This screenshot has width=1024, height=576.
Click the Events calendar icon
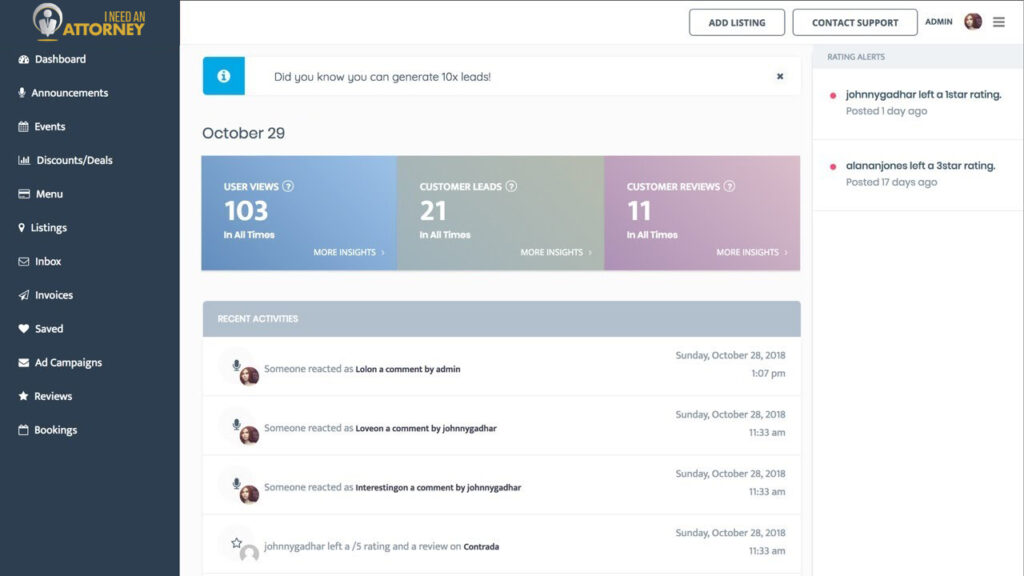[x=24, y=127]
